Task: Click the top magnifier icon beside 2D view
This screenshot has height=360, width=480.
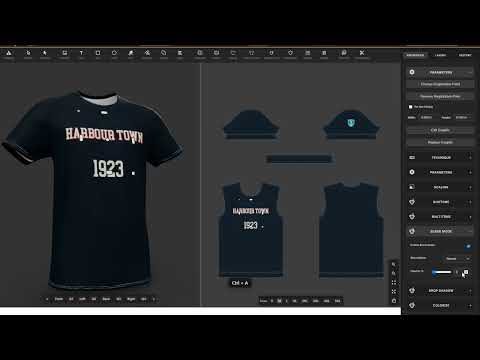Action: click(394, 264)
